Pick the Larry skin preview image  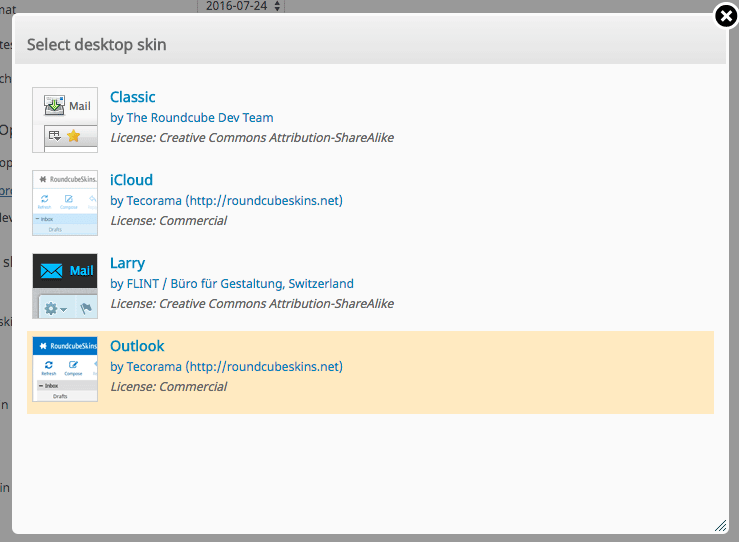pos(65,286)
